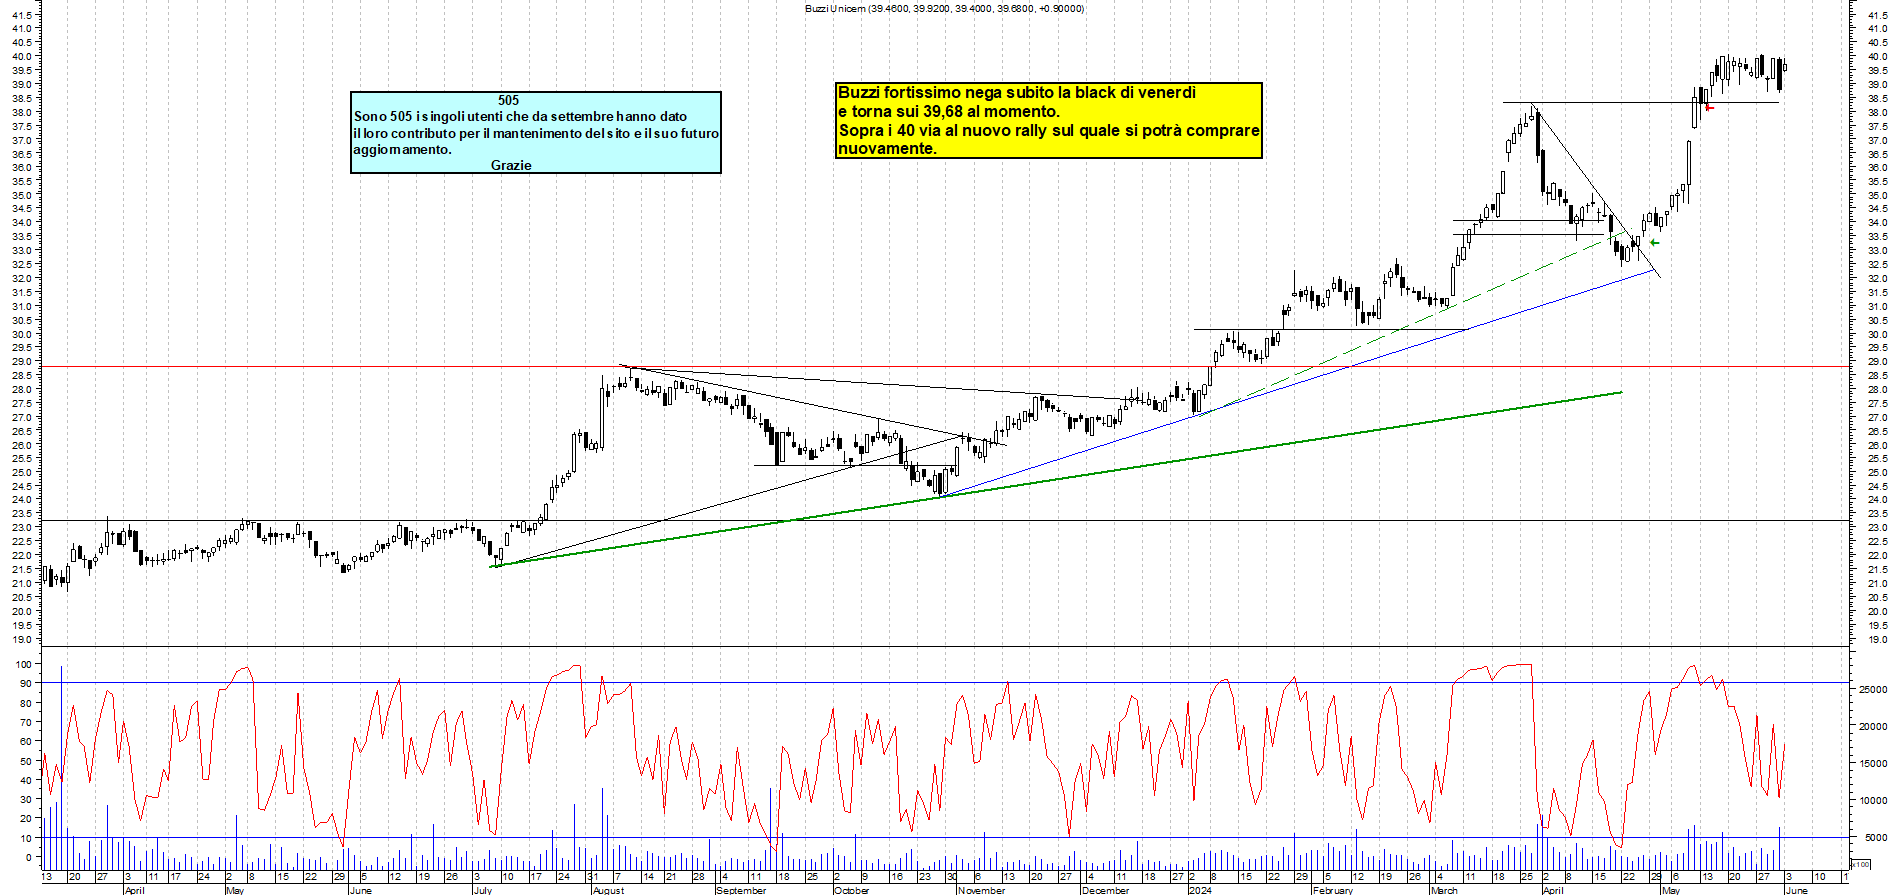Select the blue overbought line at 90

pyautogui.click(x=945, y=683)
